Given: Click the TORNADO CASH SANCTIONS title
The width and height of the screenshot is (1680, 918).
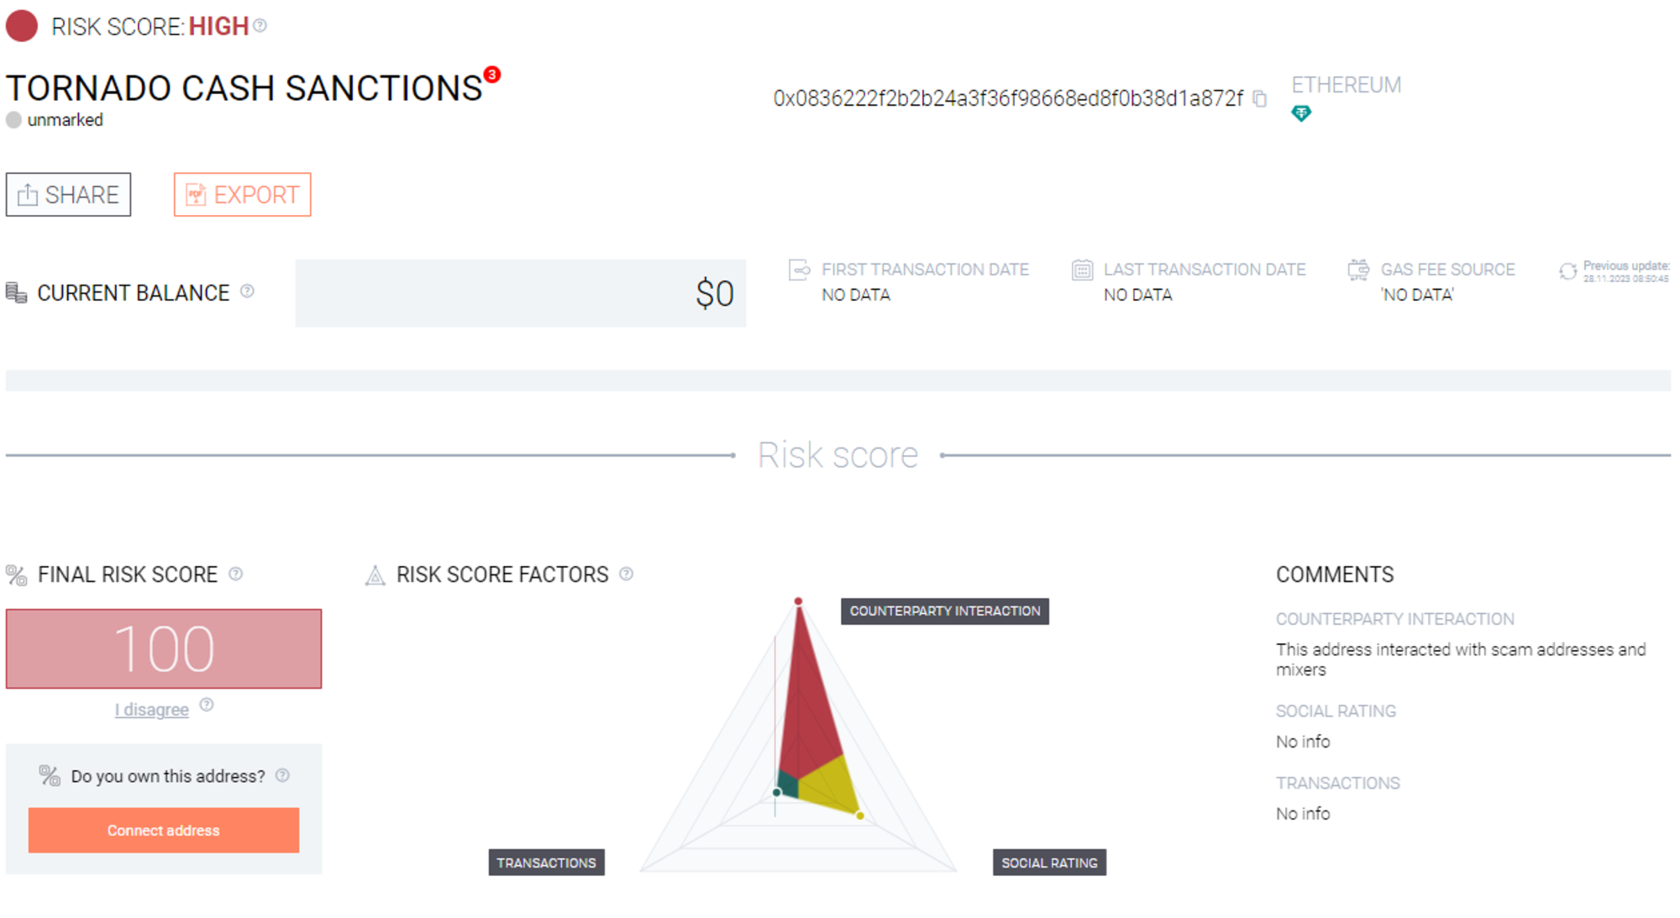Looking at the screenshot, I should tap(244, 88).
